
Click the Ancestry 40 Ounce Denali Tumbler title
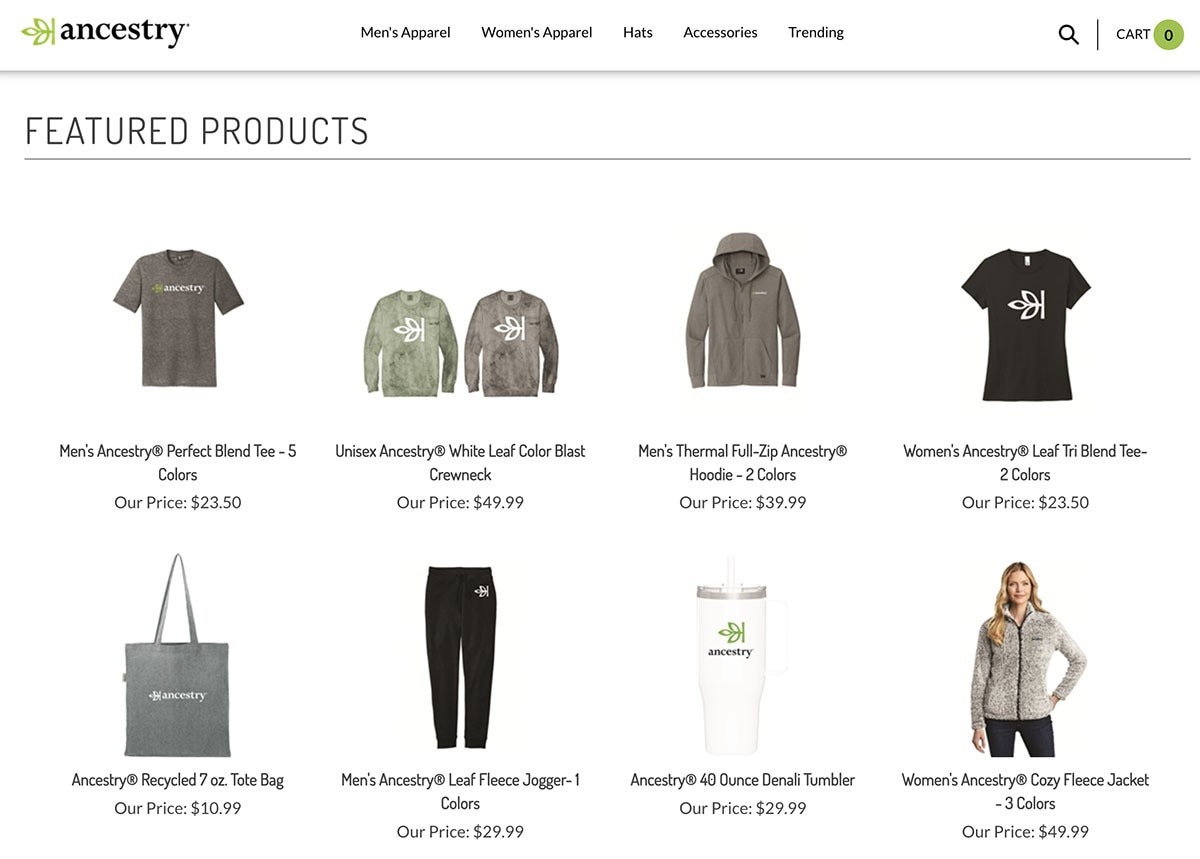(x=743, y=780)
